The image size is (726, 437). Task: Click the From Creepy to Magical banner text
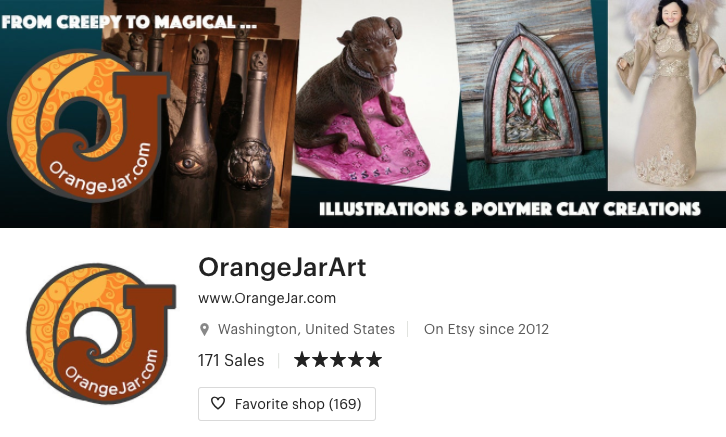click(129, 22)
